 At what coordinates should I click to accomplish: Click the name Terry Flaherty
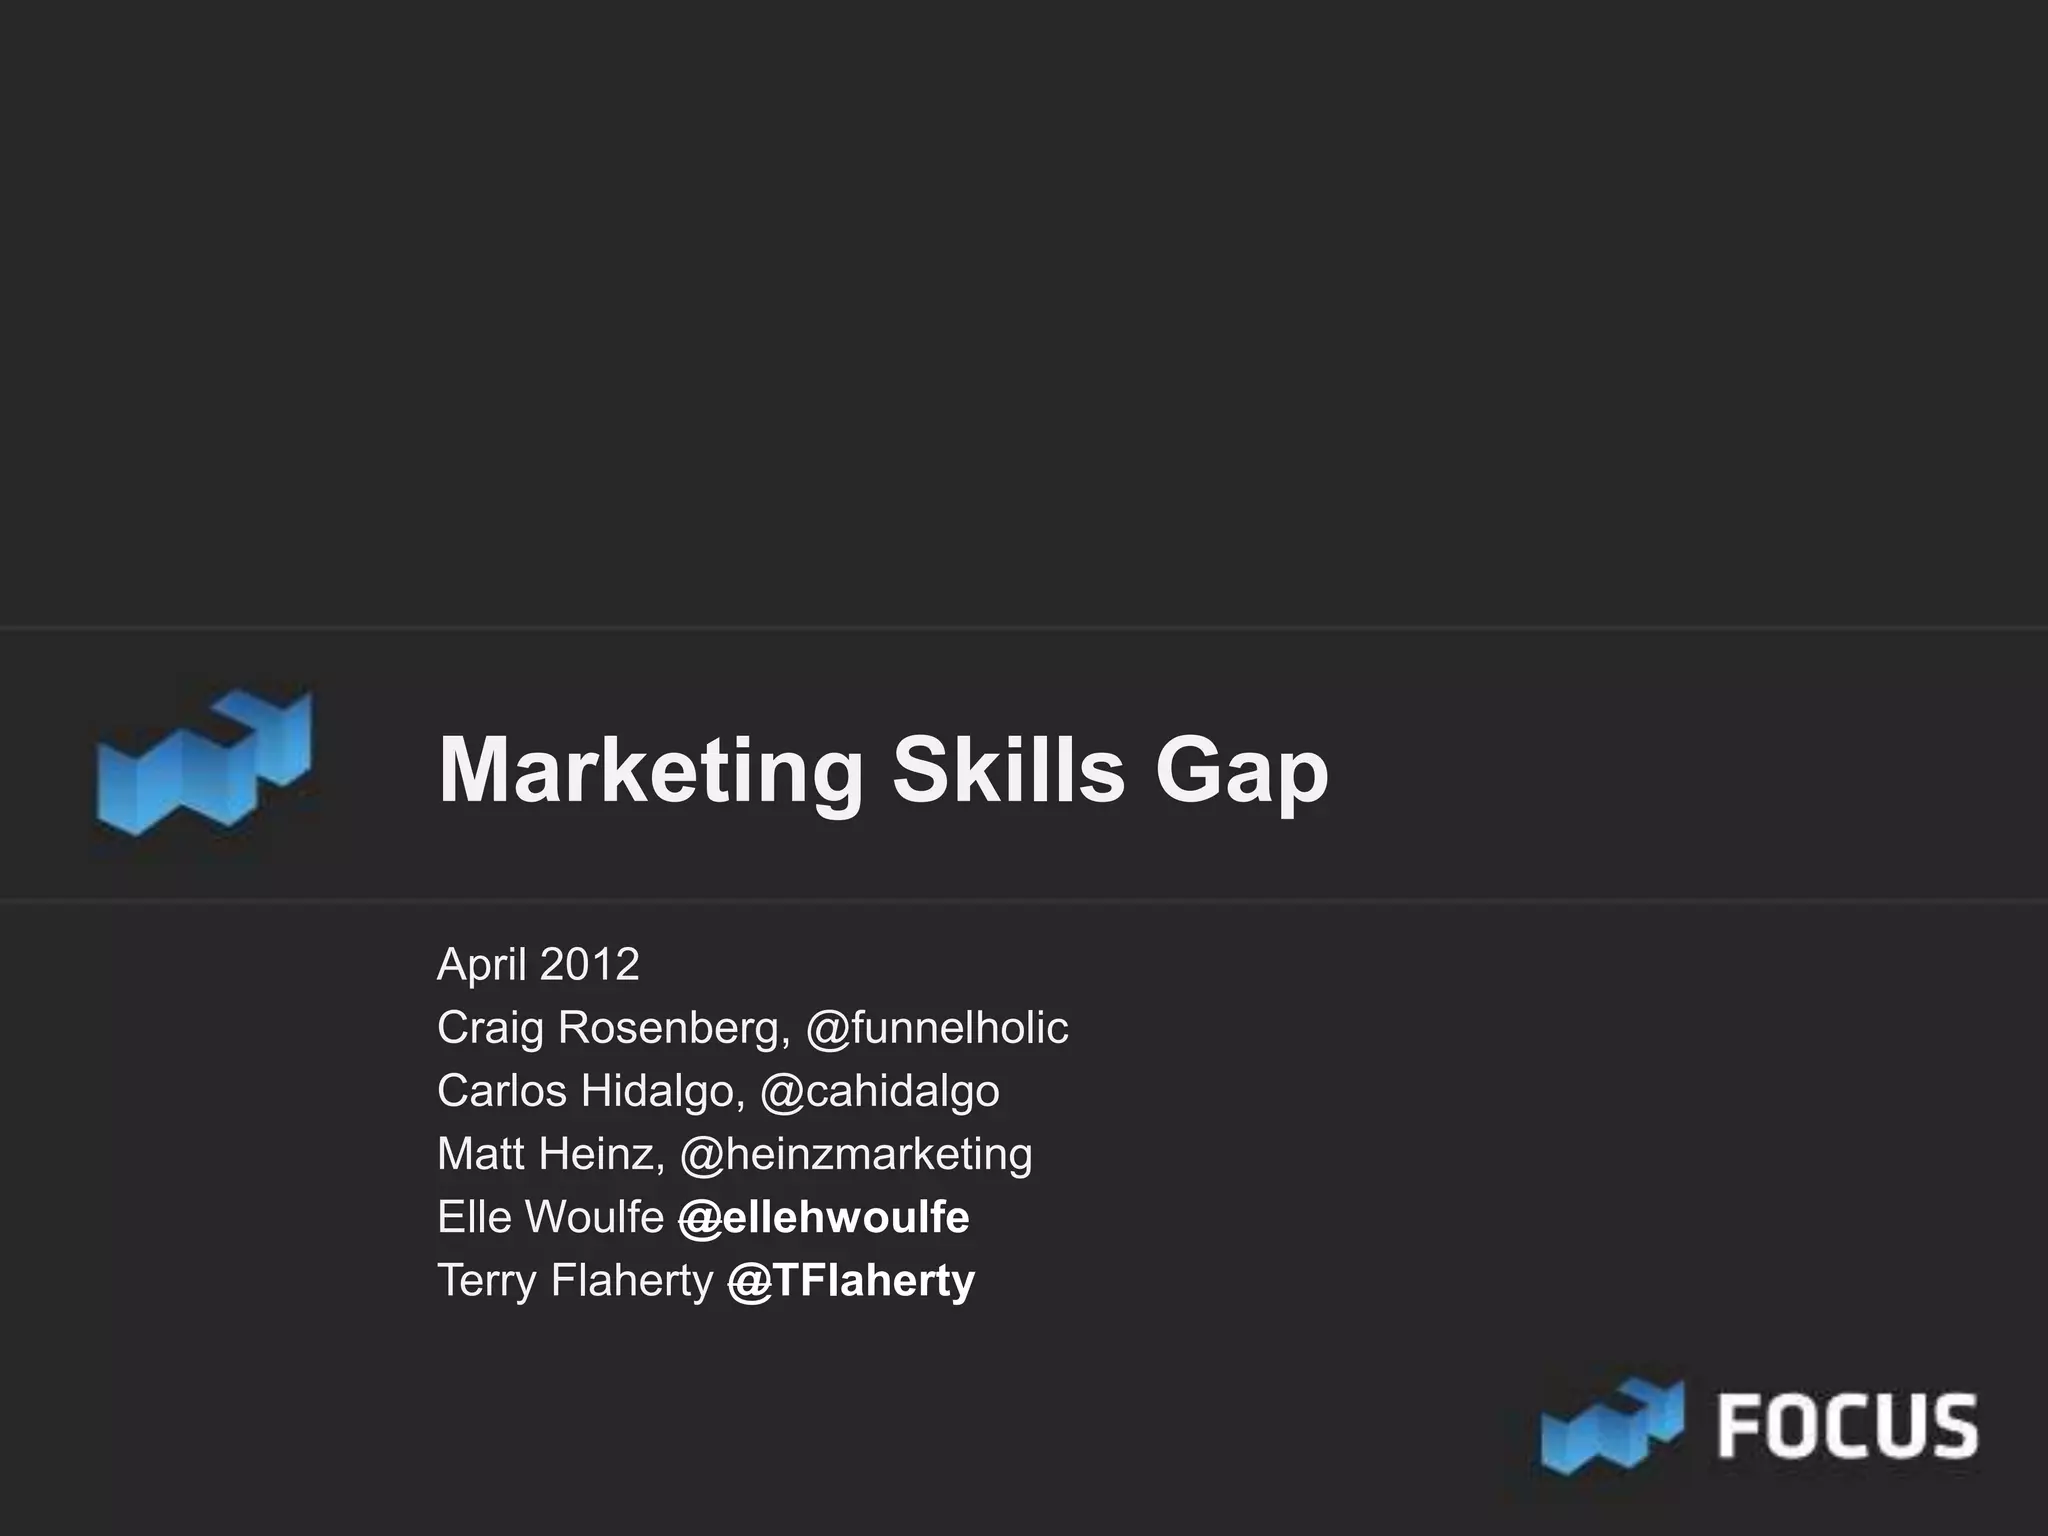click(x=575, y=1280)
